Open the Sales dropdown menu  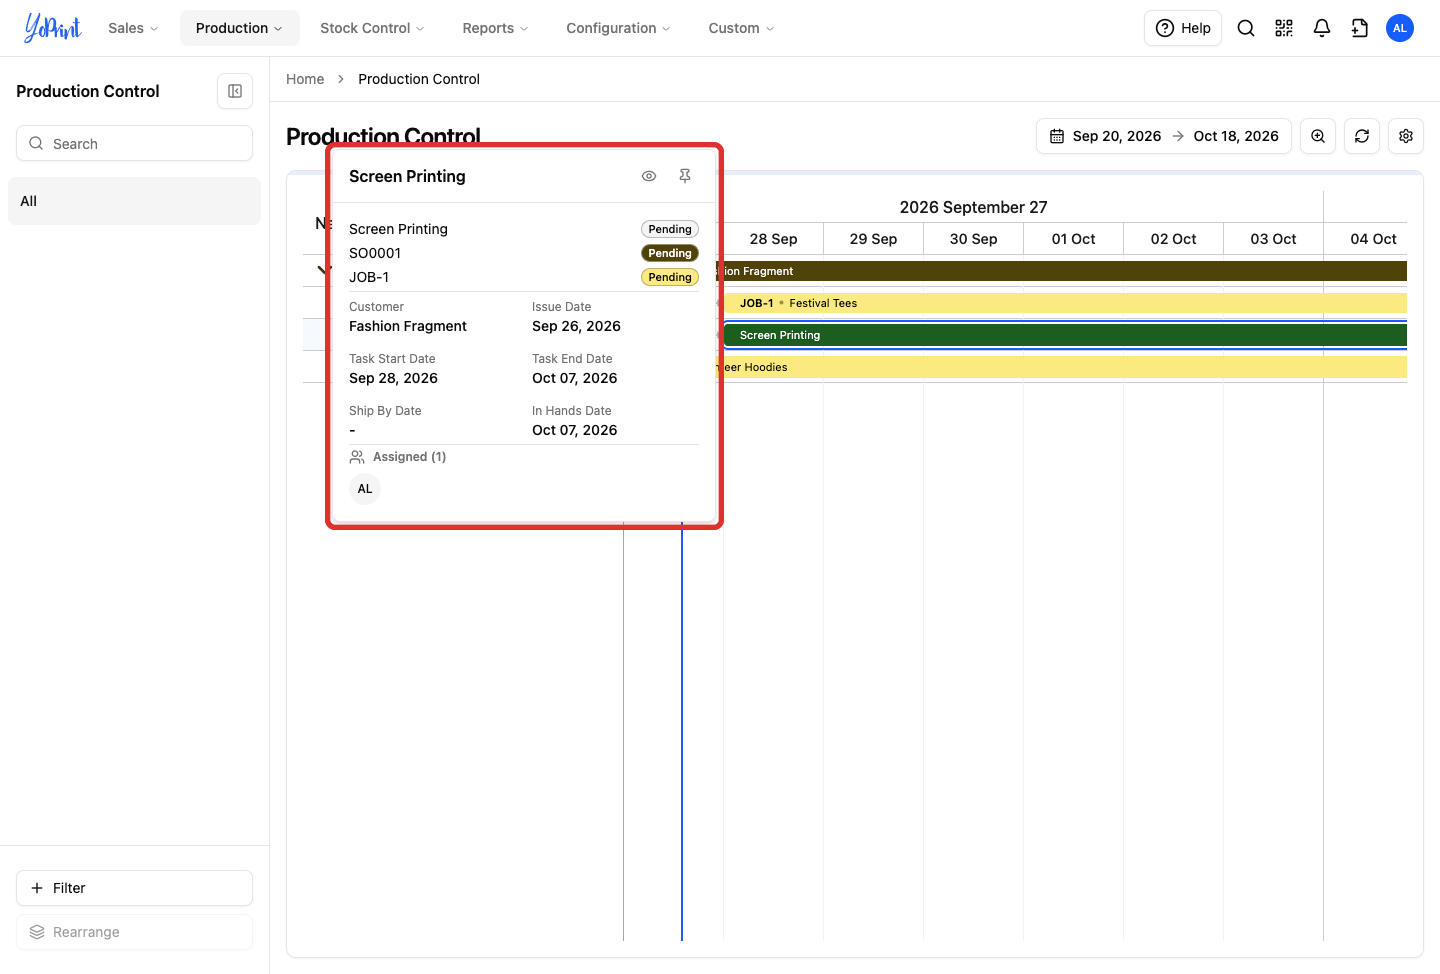133,28
